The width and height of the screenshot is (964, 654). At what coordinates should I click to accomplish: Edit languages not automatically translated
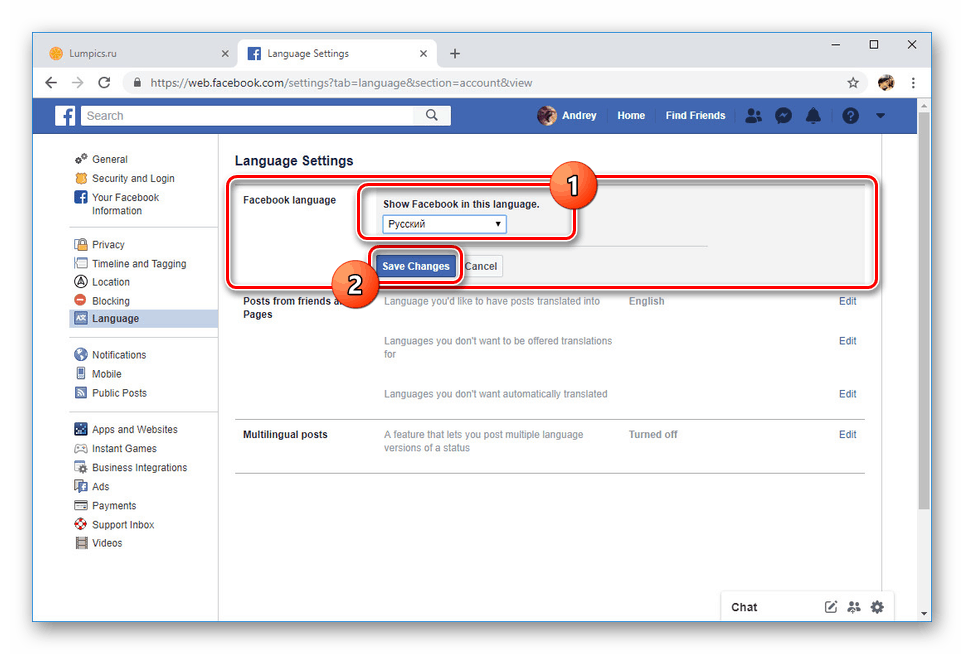click(x=847, y=394)
